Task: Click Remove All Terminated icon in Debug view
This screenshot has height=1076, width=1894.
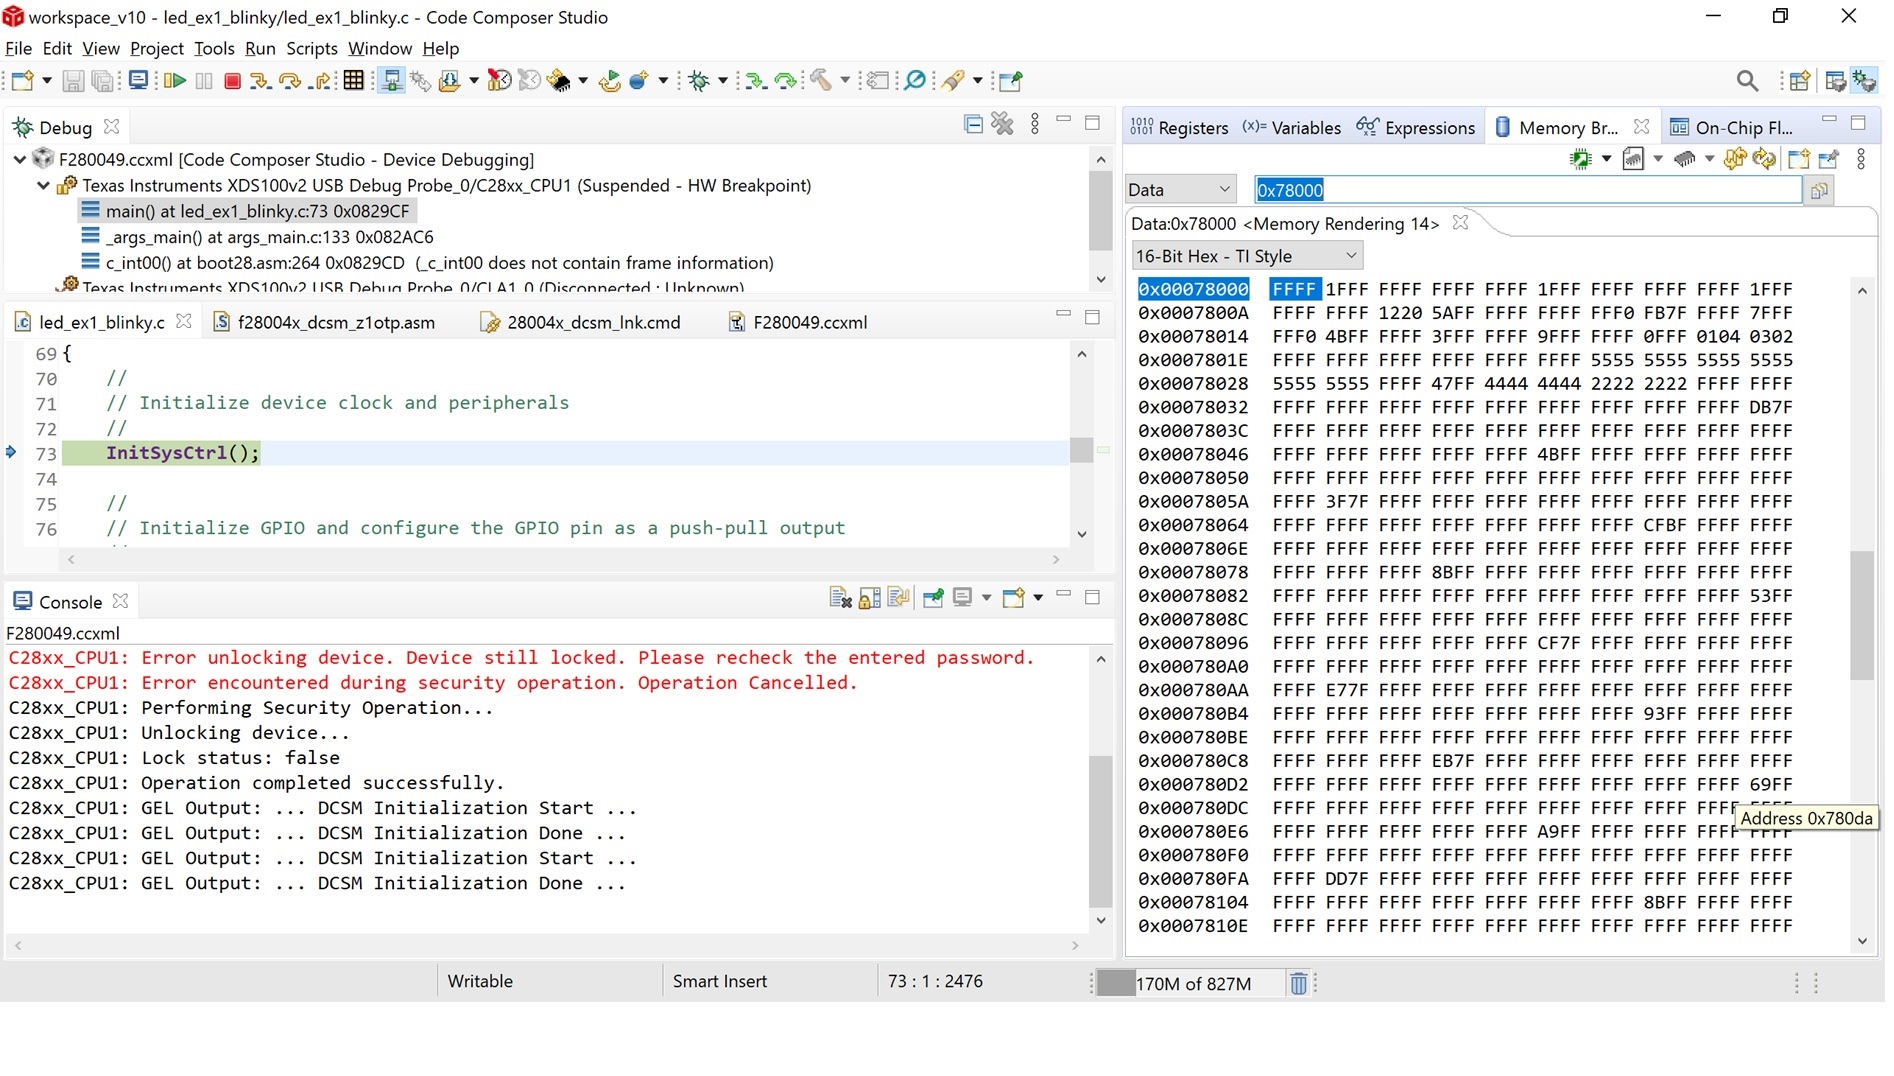Action: tap(1002, 124)
